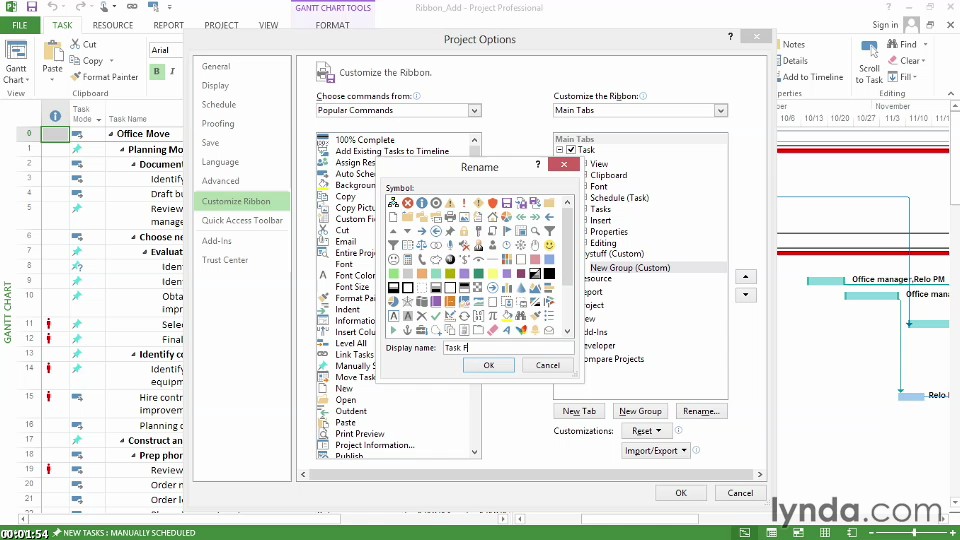960x540 pixels.
Task: Select the magnifying glass symbol
Action: 535,231
